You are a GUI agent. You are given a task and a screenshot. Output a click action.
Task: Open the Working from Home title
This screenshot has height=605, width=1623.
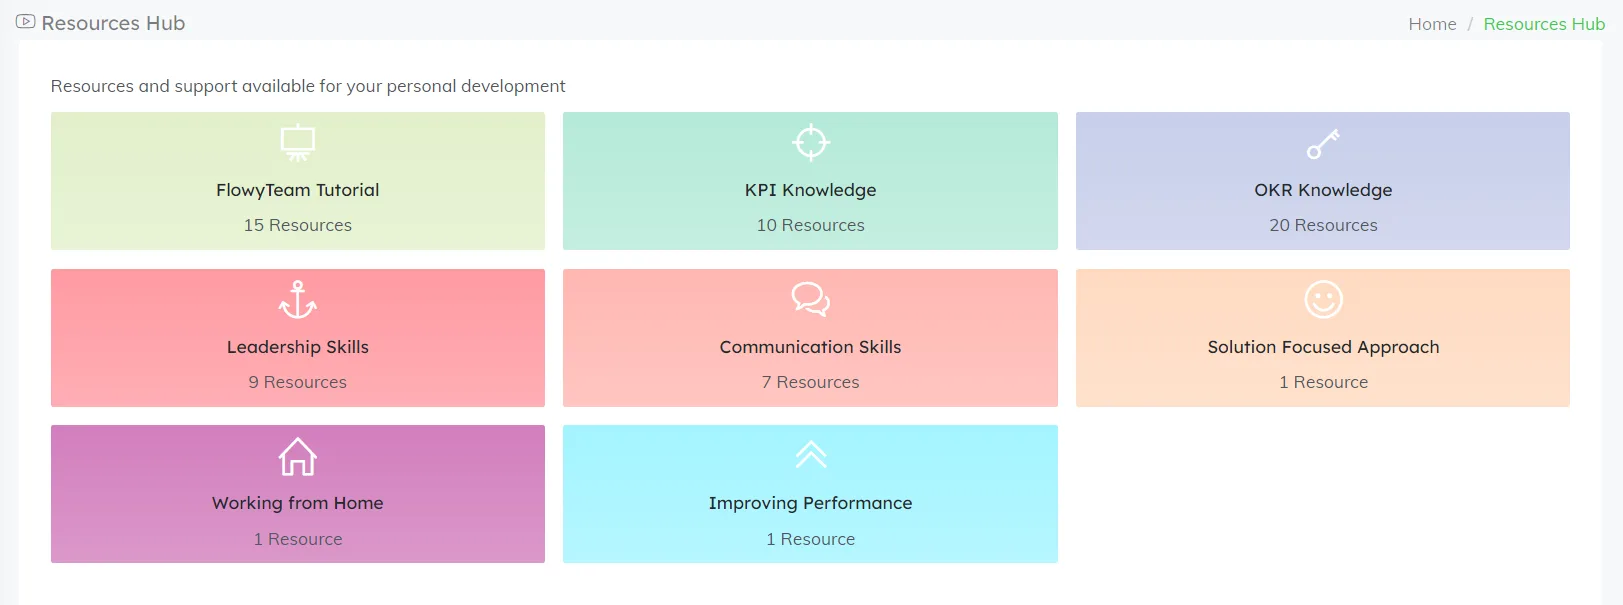(298, 503)
